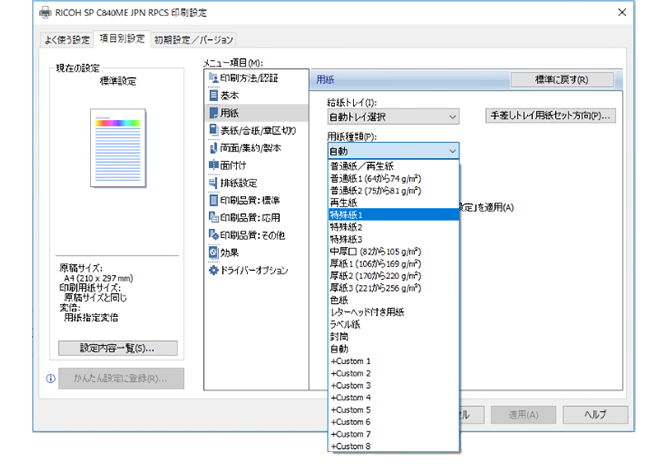Click the 排紙設定 menu icon

click(213, 183)
